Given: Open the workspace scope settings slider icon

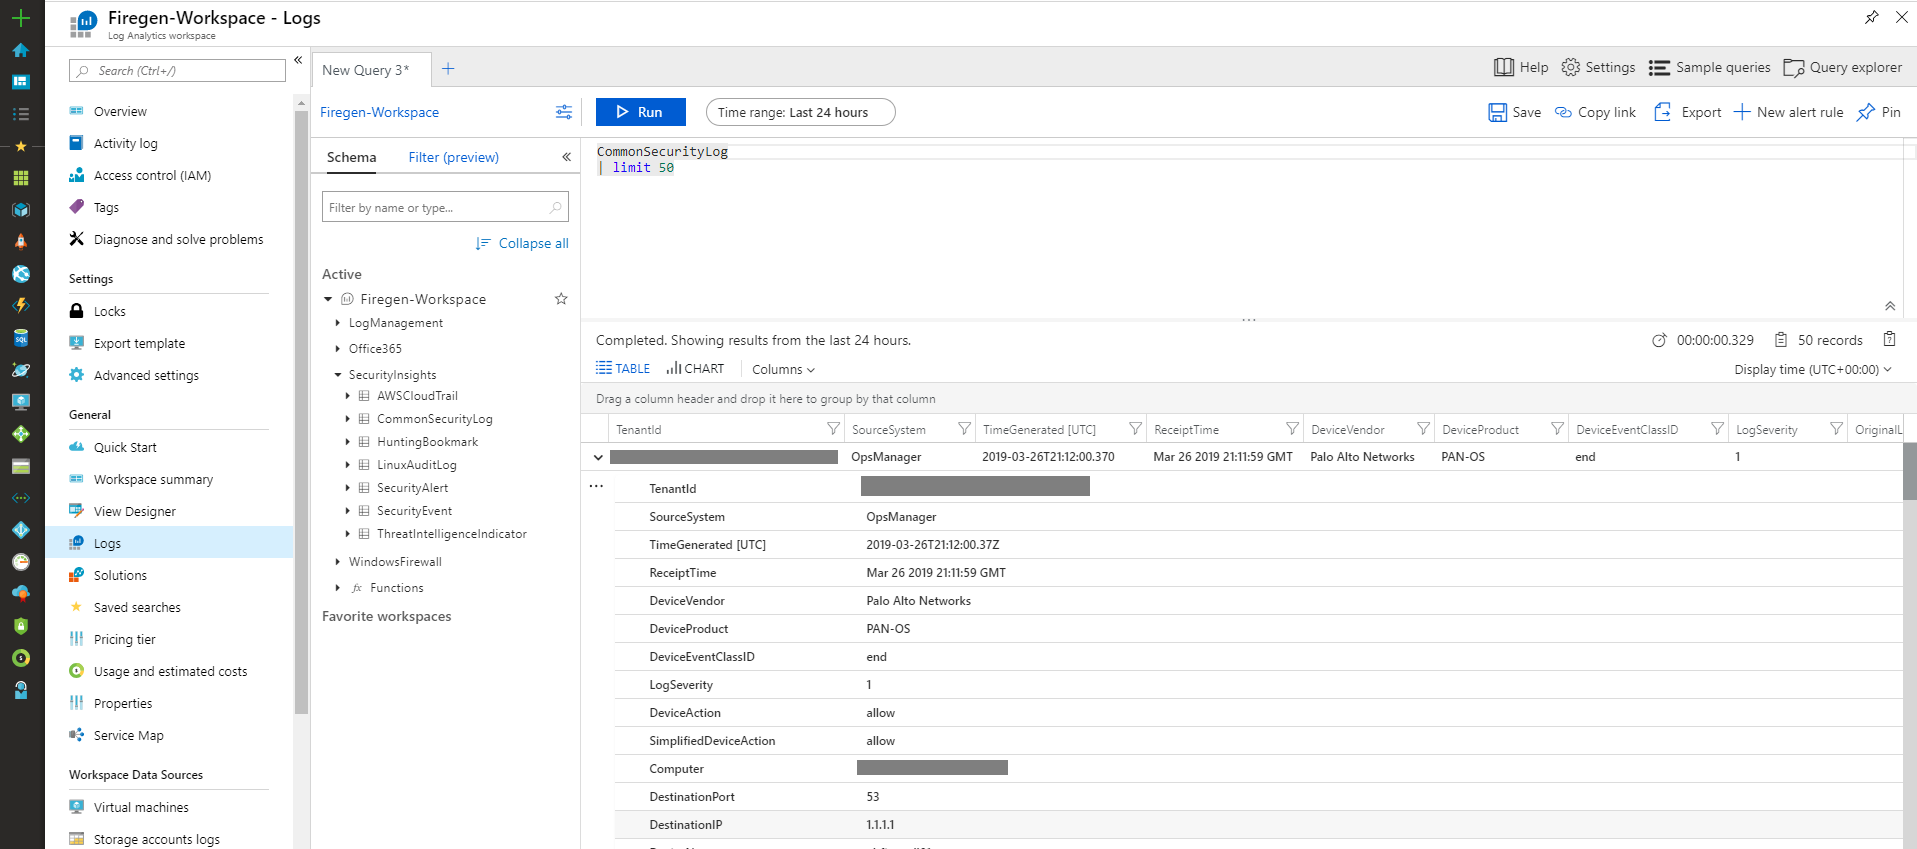Looking at the screenshot, I should 564,112.
